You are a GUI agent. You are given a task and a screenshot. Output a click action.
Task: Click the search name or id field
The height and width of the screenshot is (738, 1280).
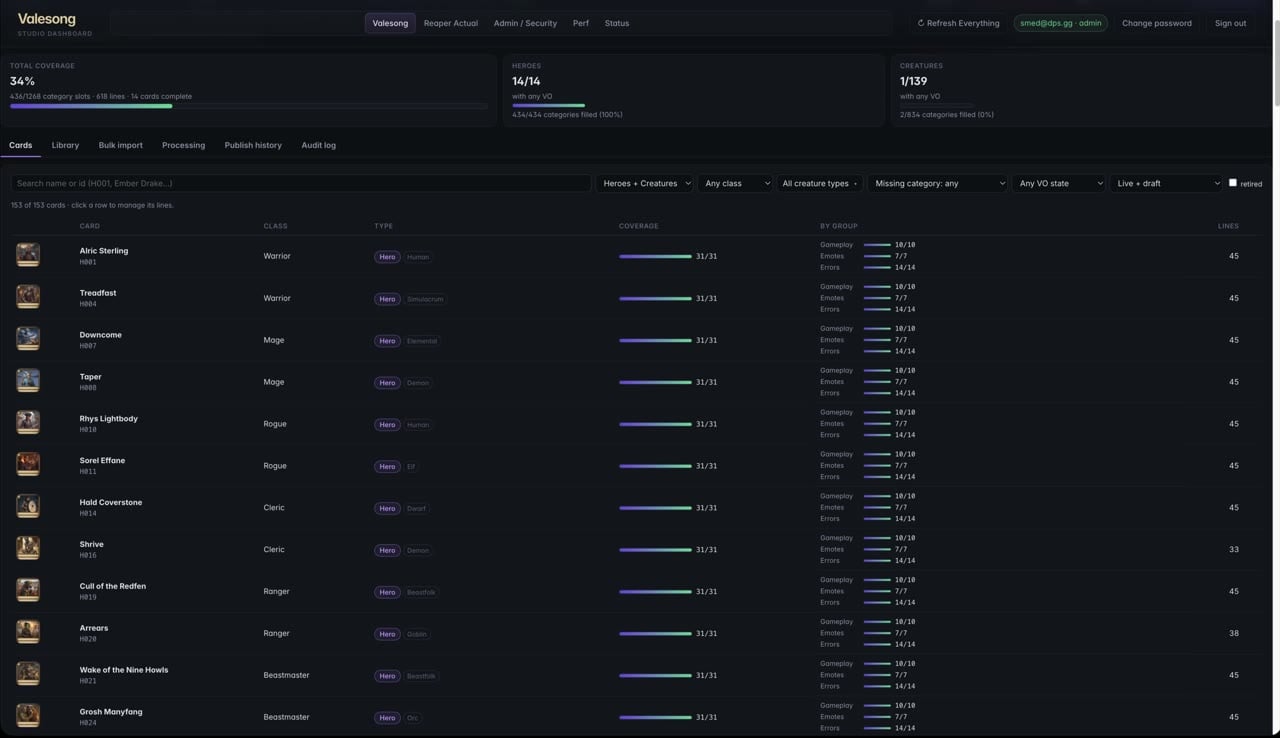(x=301, y=183)
